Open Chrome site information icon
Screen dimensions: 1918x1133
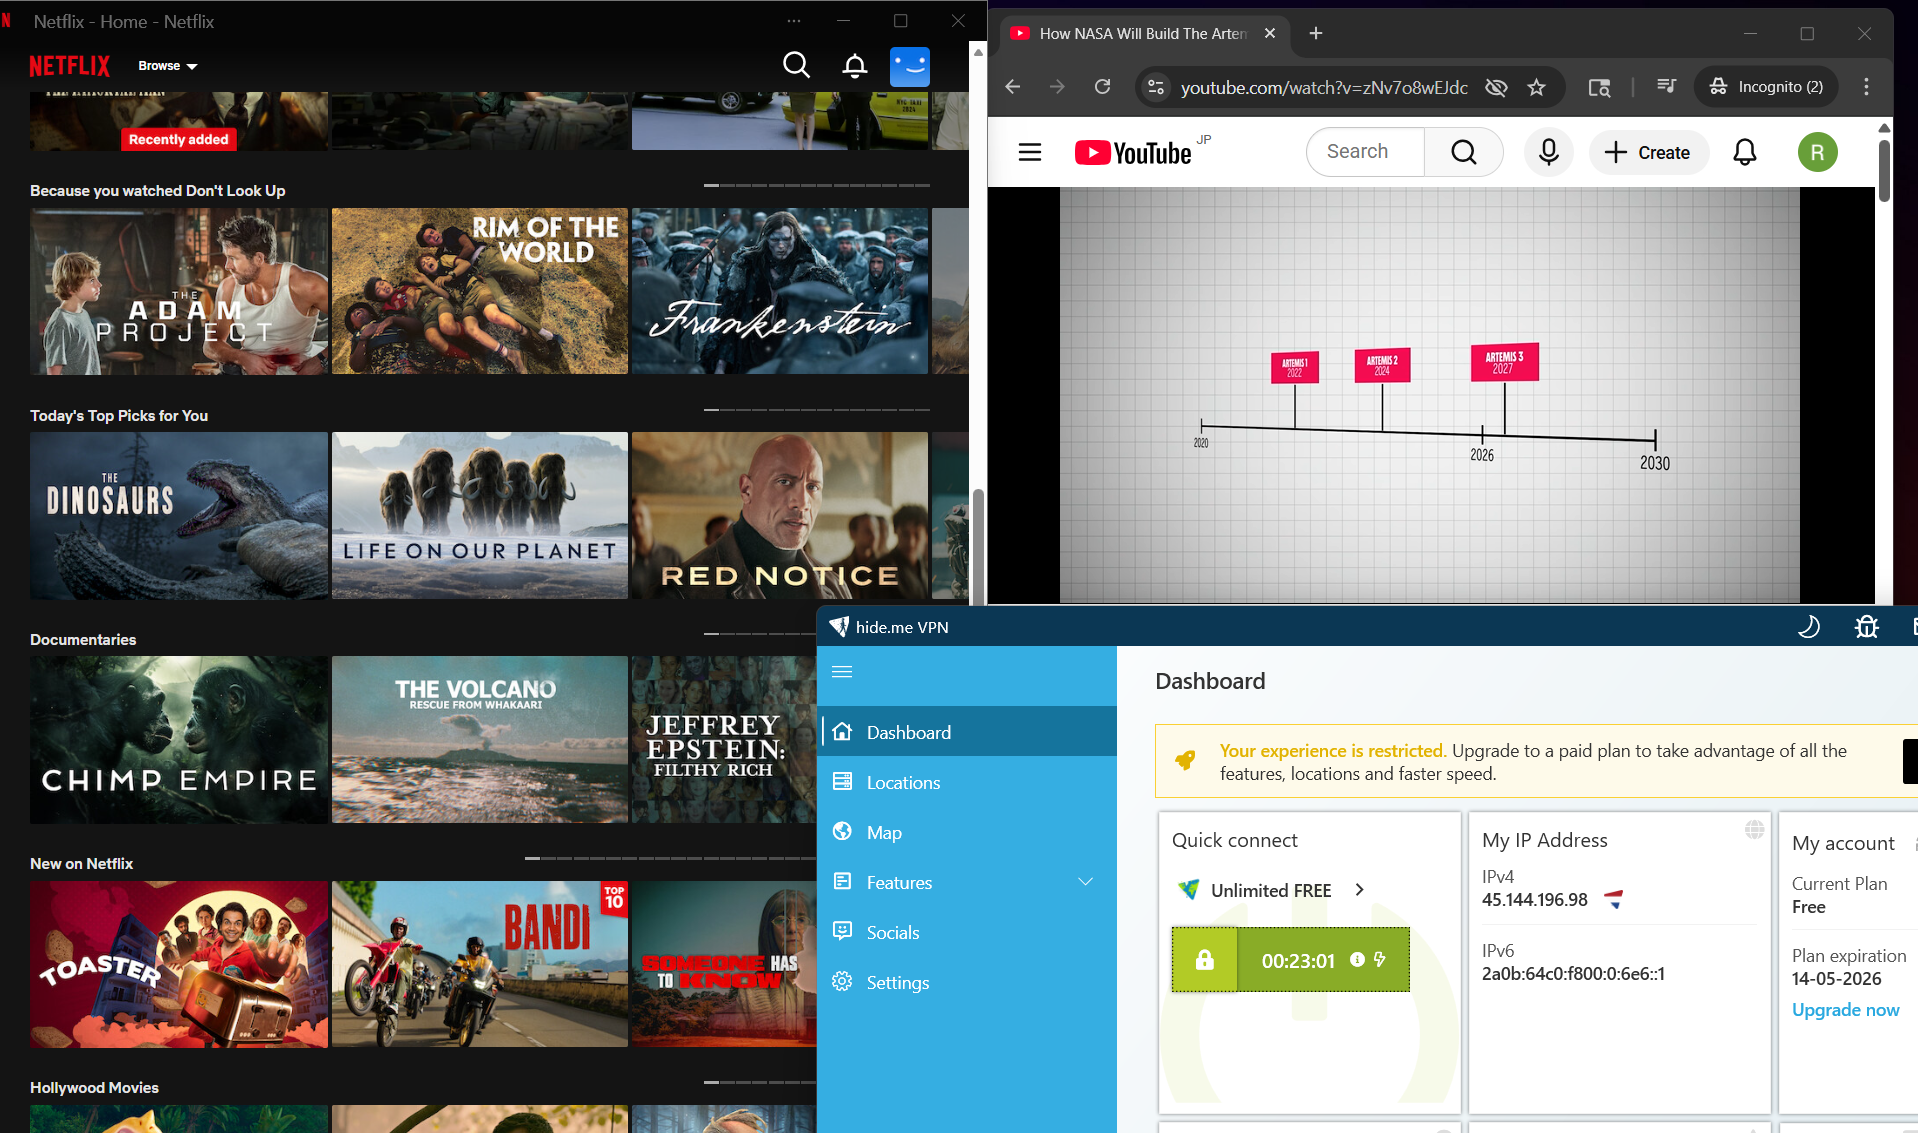(1156, 87)
